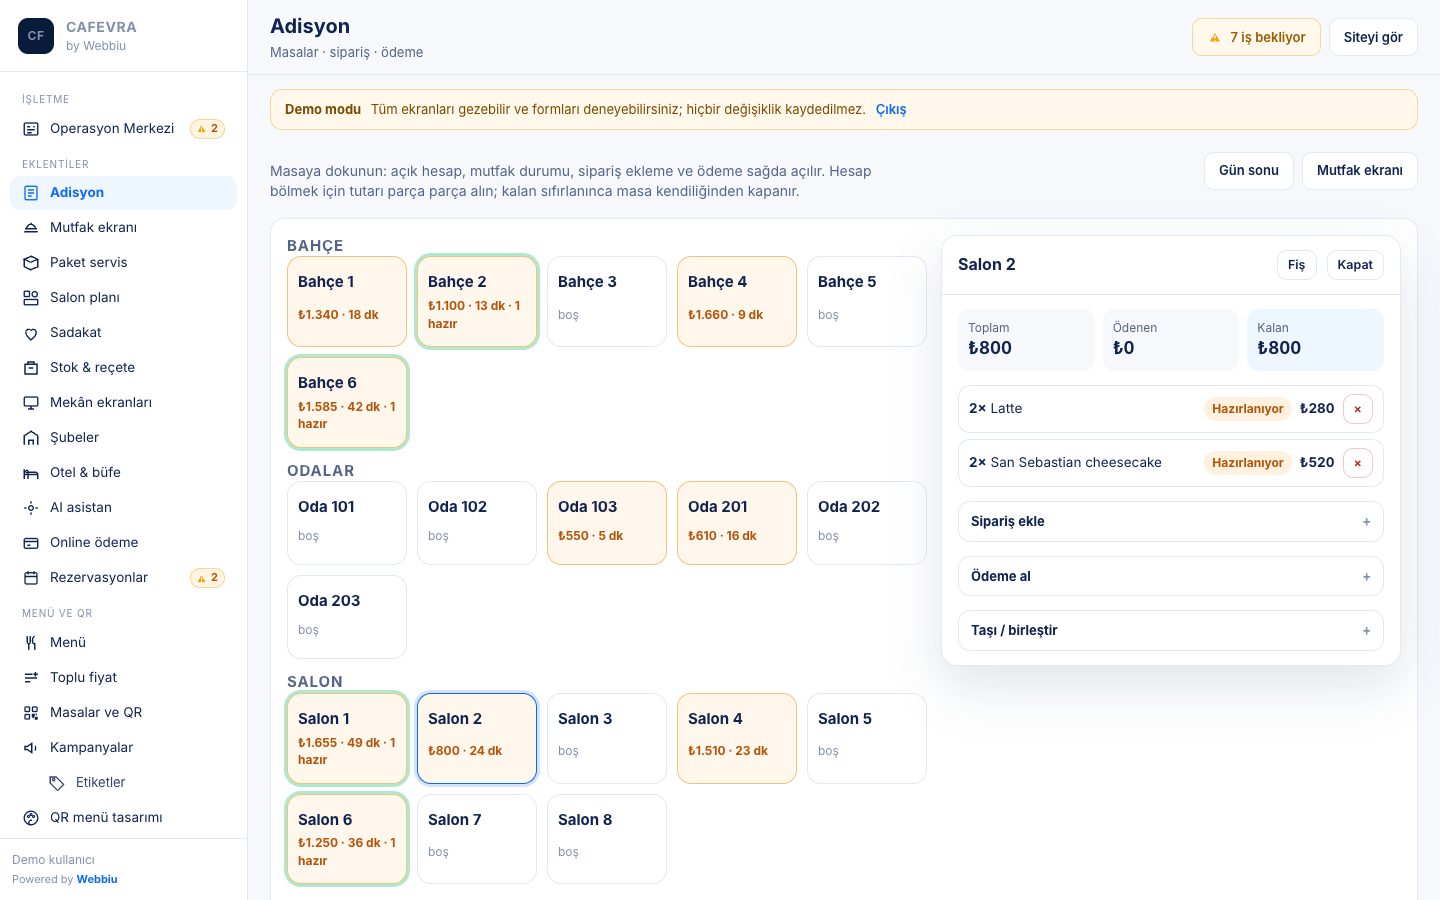1440x900 pixels.
Task: Click the Gün sonu button
Action: click(x=1249, y=171)
